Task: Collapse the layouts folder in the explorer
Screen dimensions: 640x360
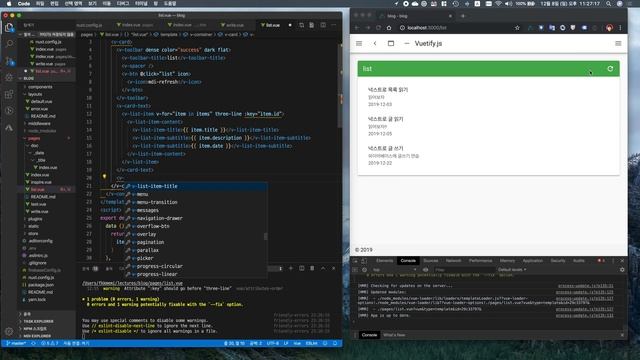Action: coord(35,94)
